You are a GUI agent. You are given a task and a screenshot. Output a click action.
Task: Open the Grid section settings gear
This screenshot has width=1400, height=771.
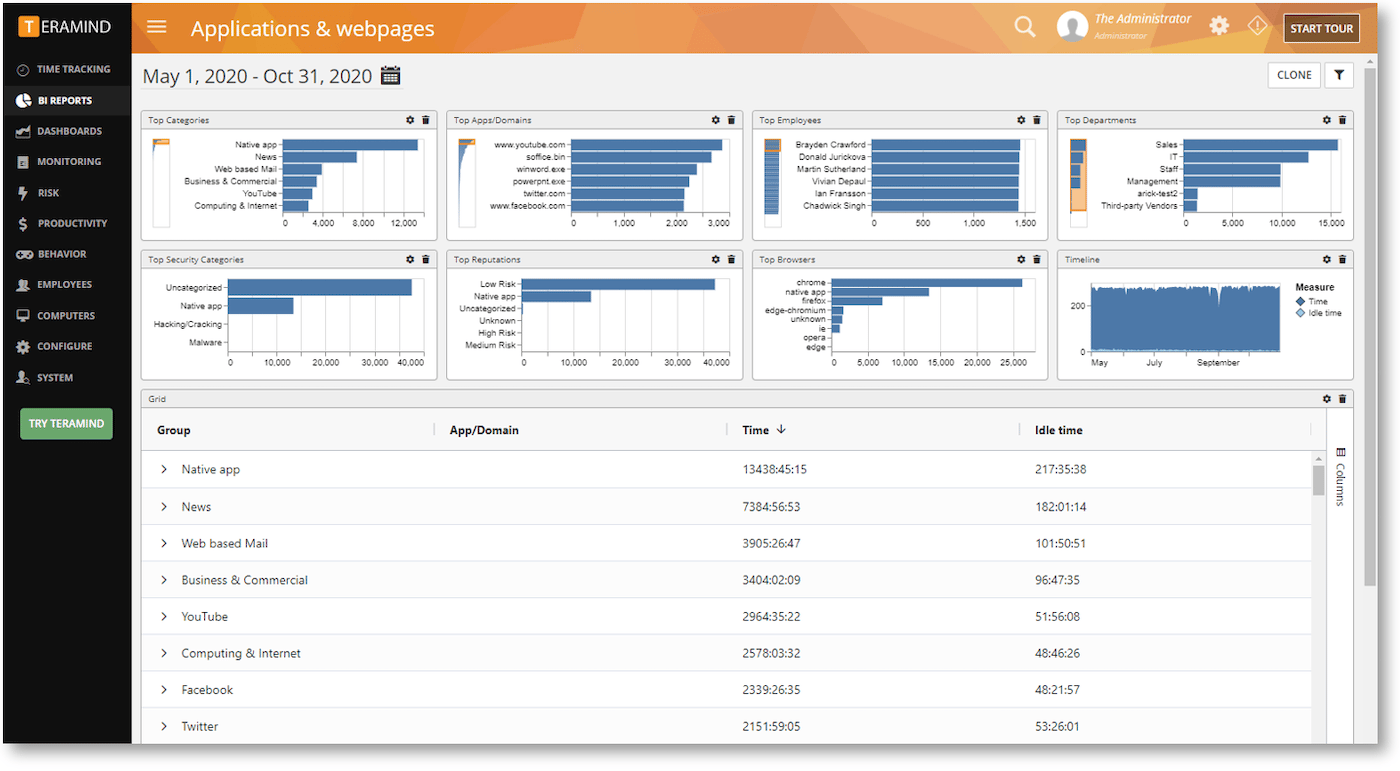(1327, 398)
